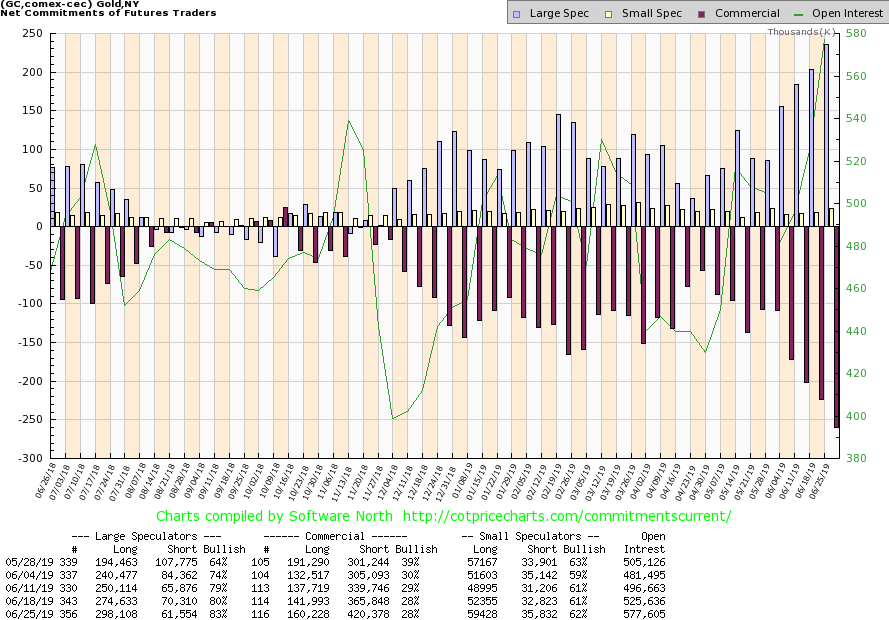Image resolution: width=889 pixels, height=620 pixels.
Task: Open the cotpricecharts.com URL text
Action: (575, 516)
